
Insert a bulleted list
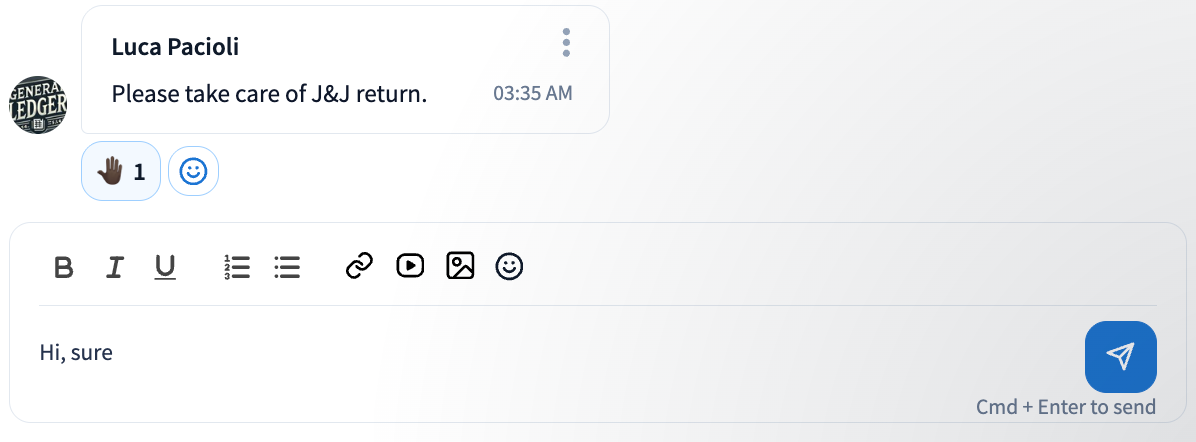click(x=287, y=267)
